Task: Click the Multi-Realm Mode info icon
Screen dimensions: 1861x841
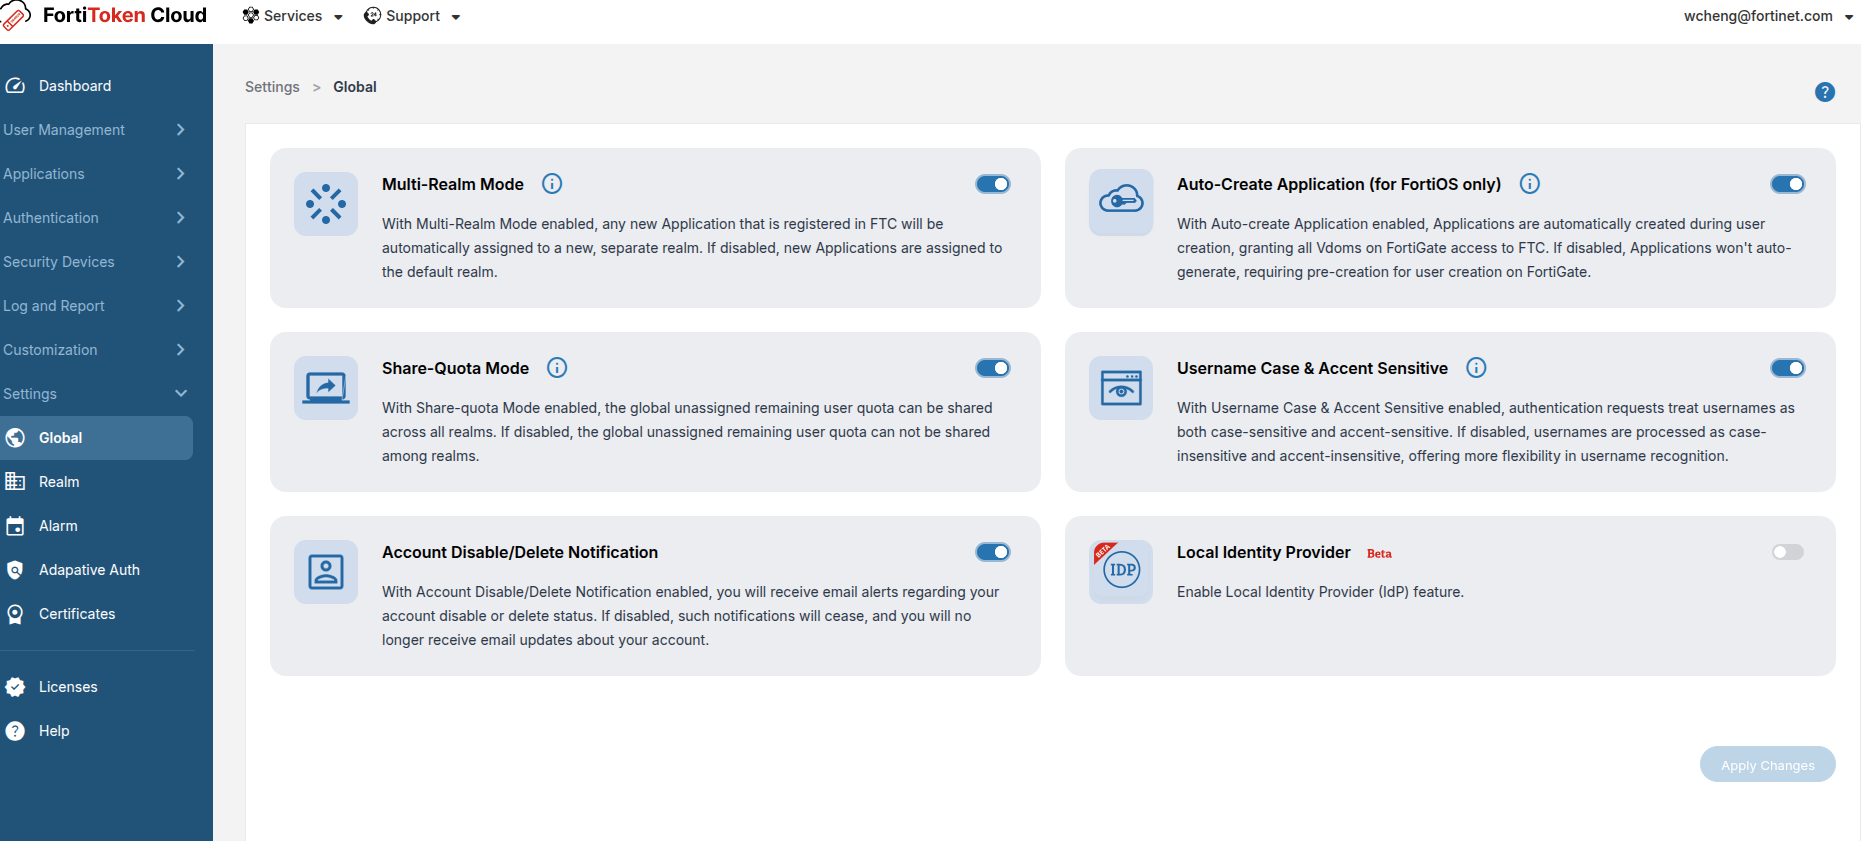Action: pyautogui.click(x=551, y=184)
